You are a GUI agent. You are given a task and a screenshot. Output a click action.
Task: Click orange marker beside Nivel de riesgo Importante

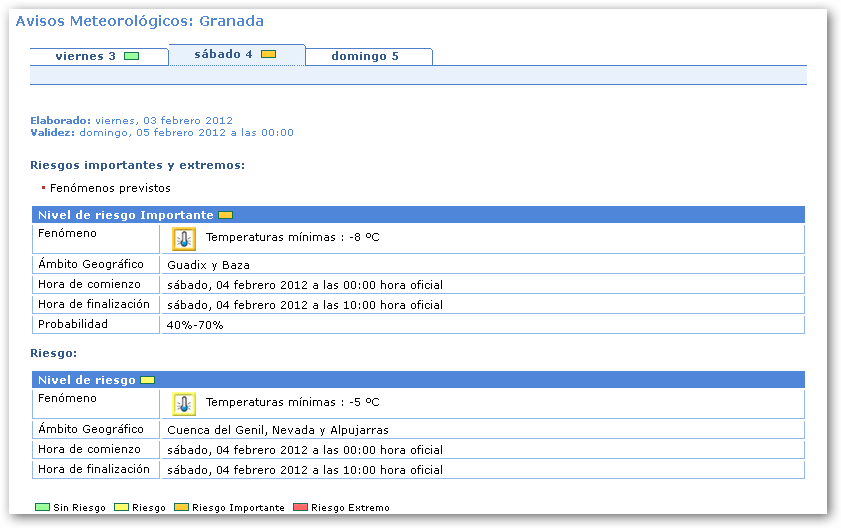coord(225,215)
